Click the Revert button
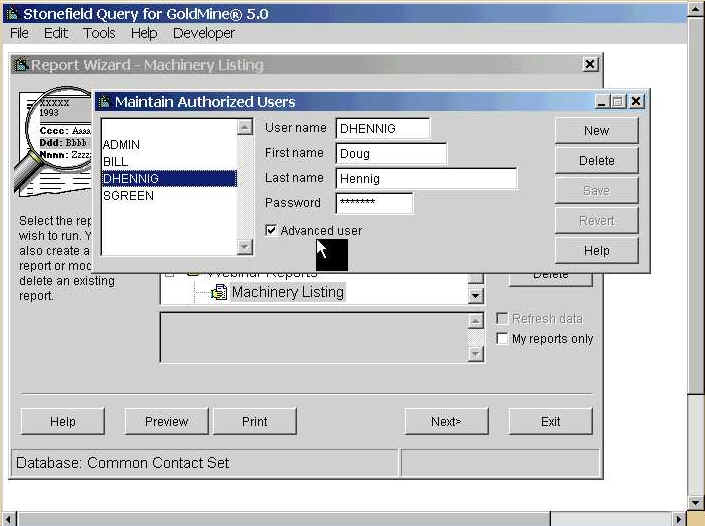 pyautogui.click(x=597, y=221)
